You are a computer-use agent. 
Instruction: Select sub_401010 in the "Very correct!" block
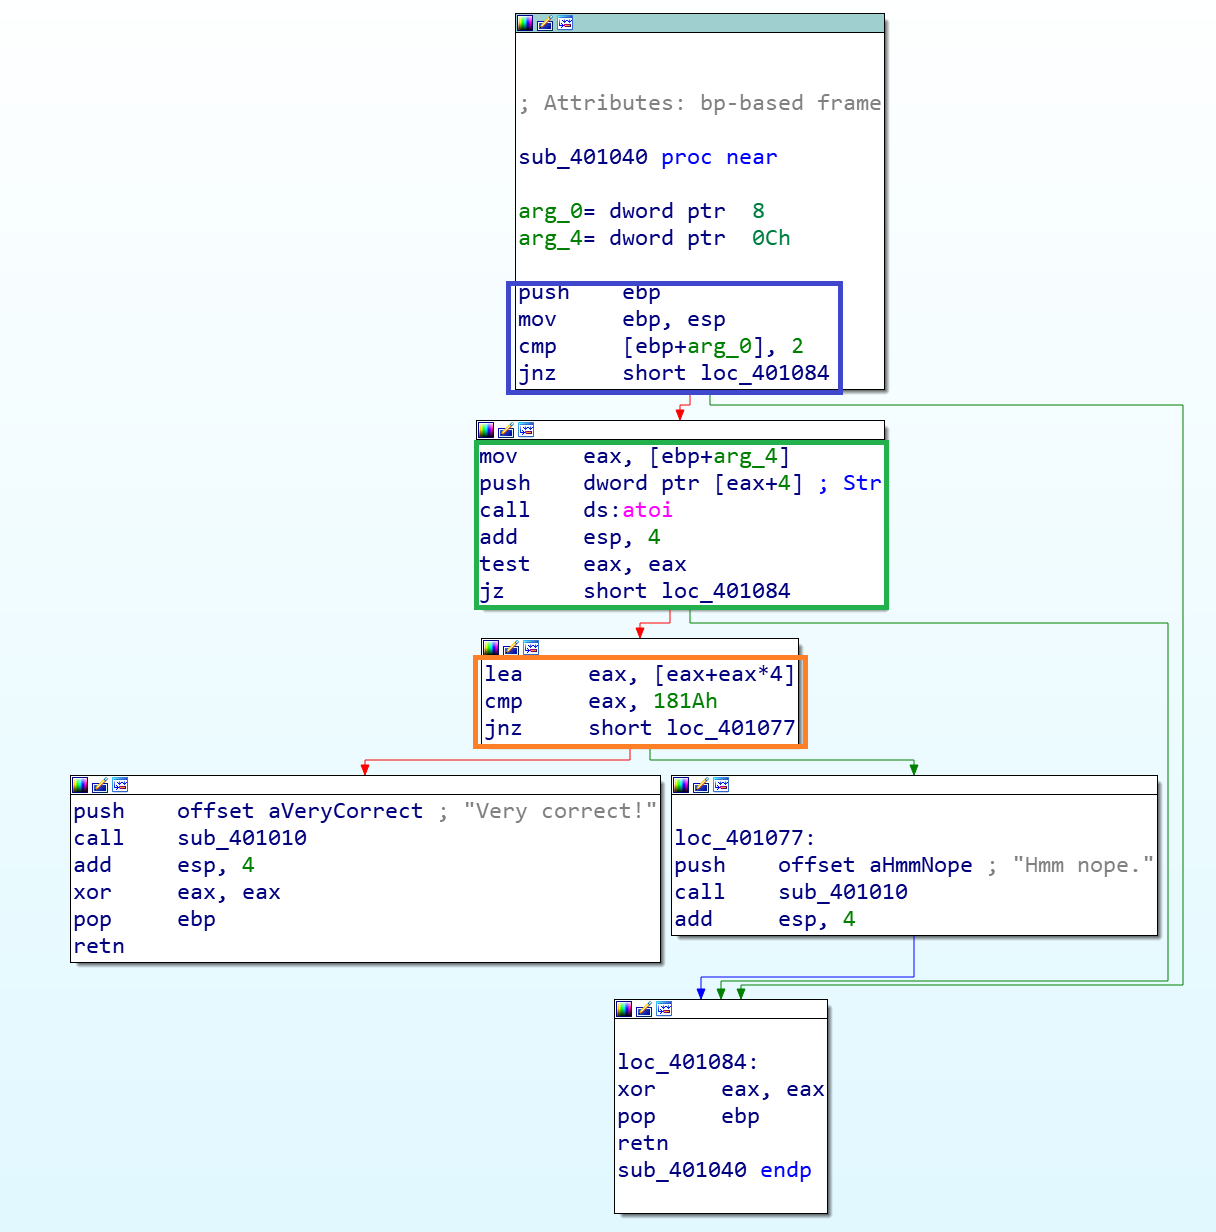point(241,838)
